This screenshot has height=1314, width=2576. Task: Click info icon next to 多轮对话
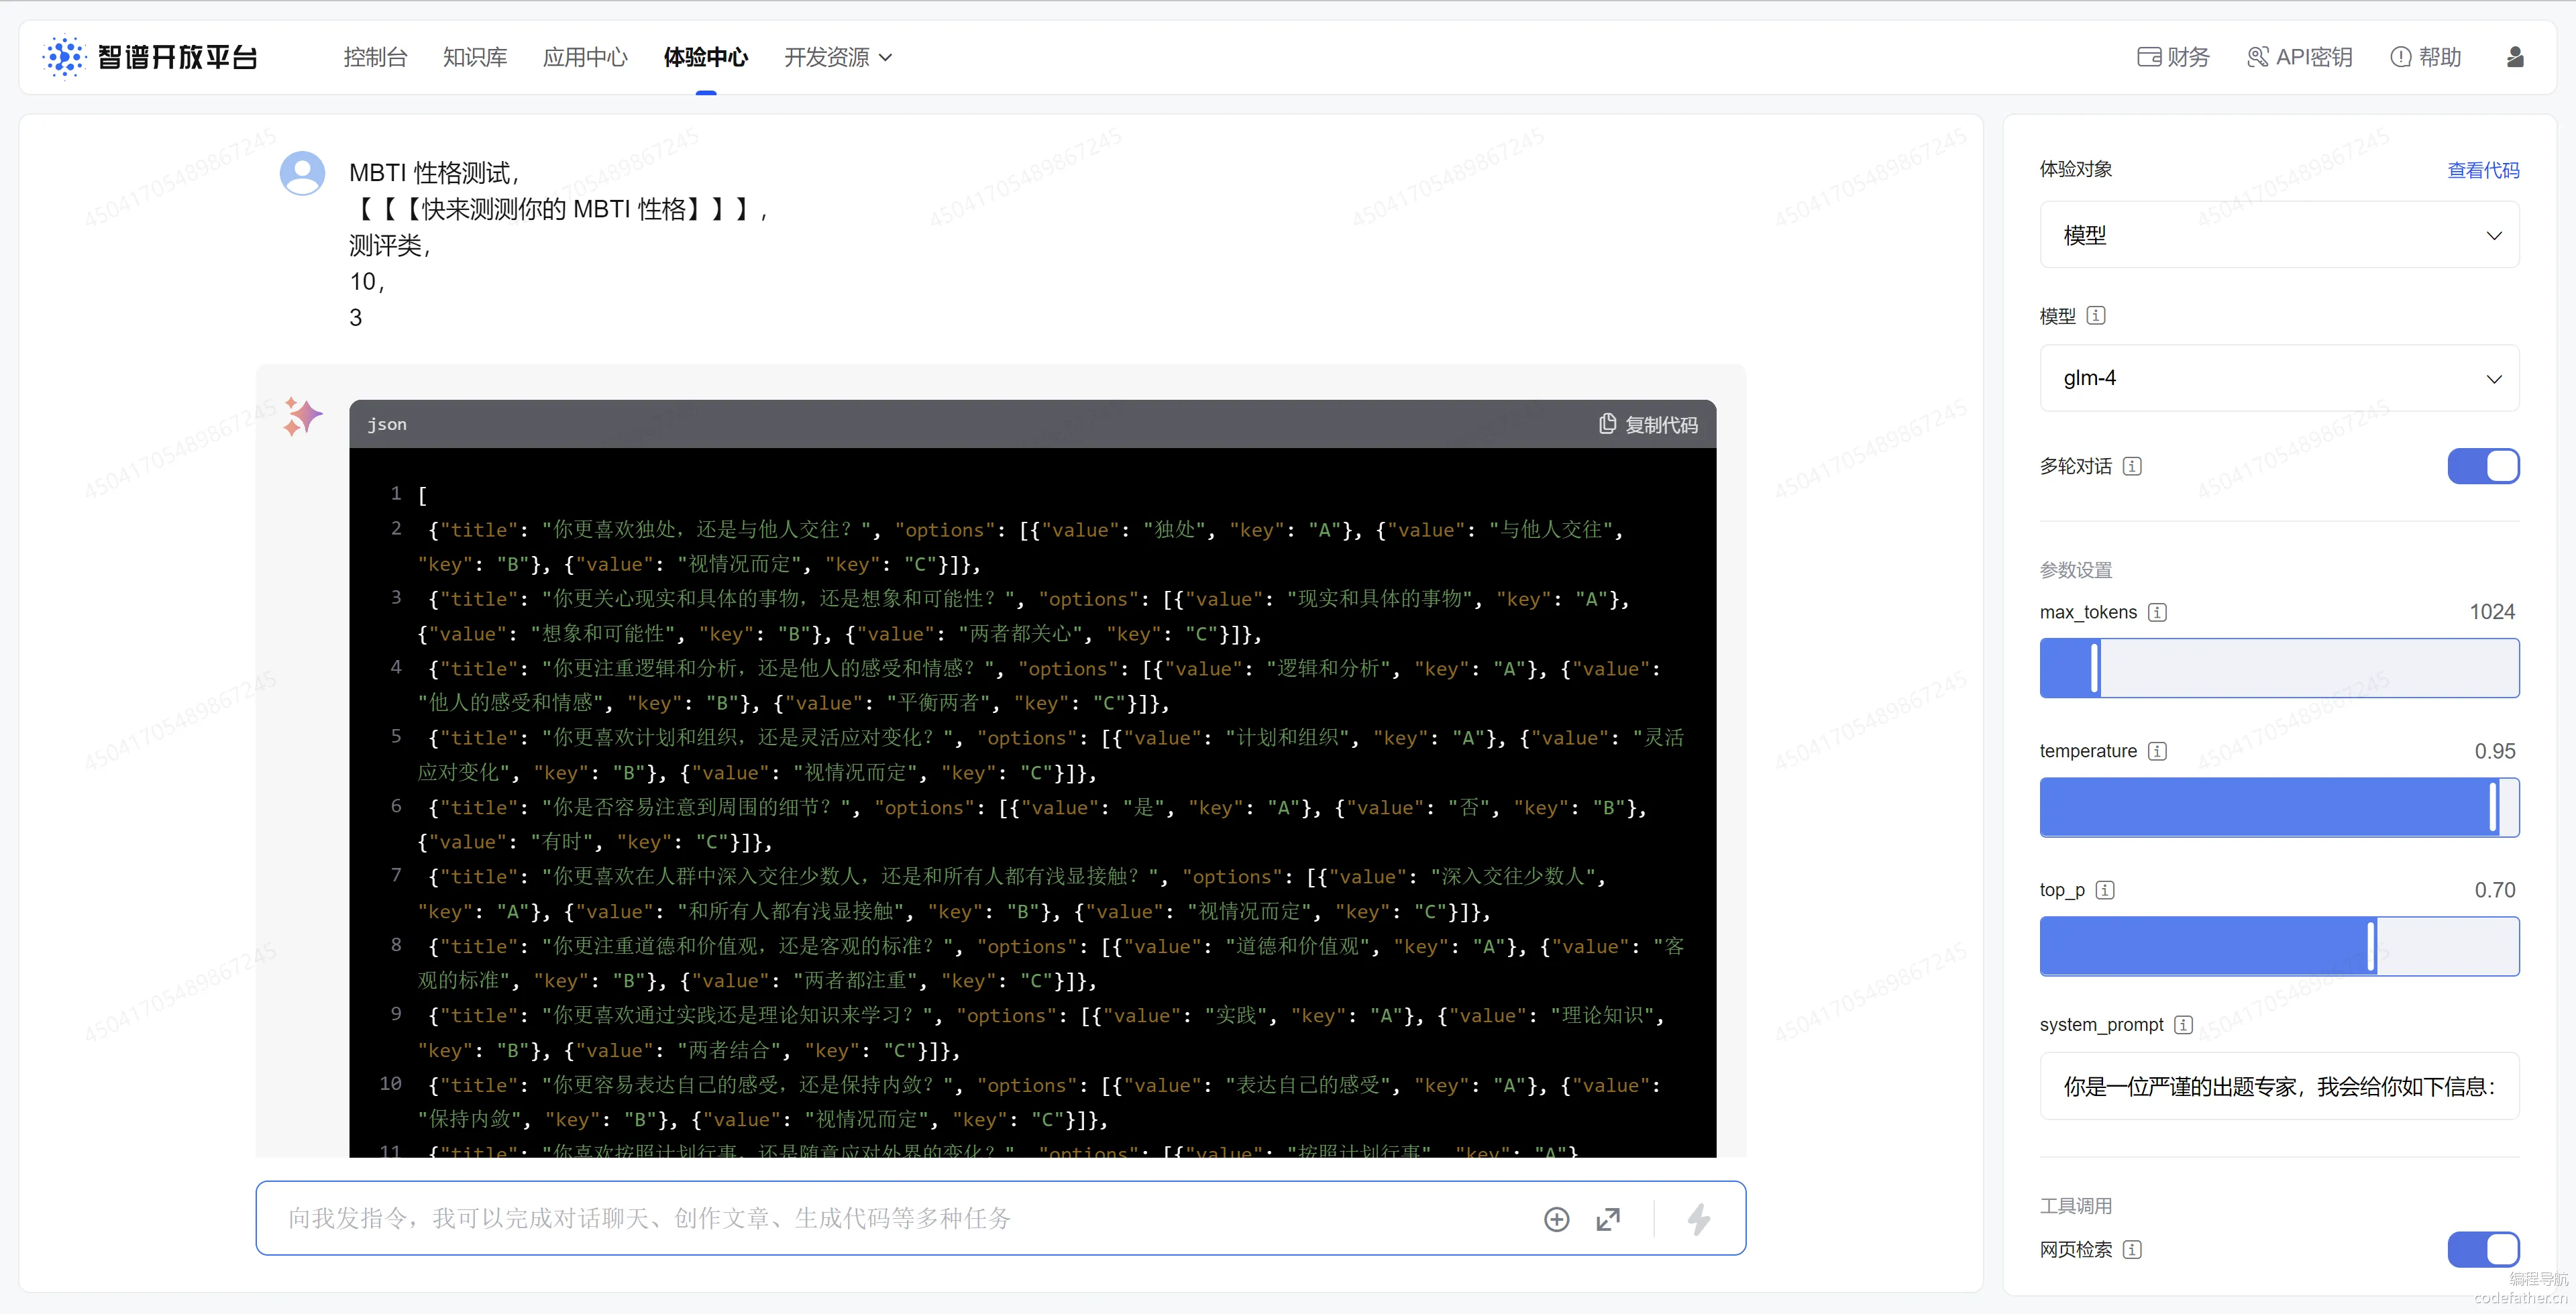(2132, 466)
